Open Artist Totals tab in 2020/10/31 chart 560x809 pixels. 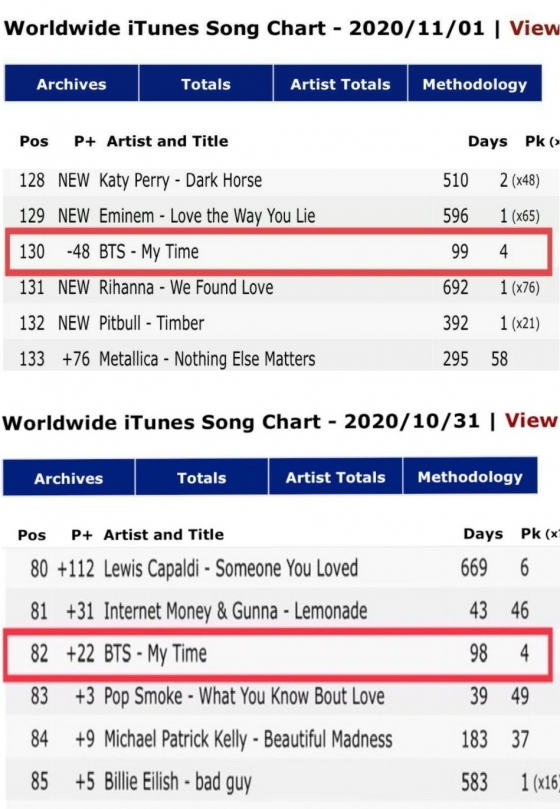[x=335, y=477]
